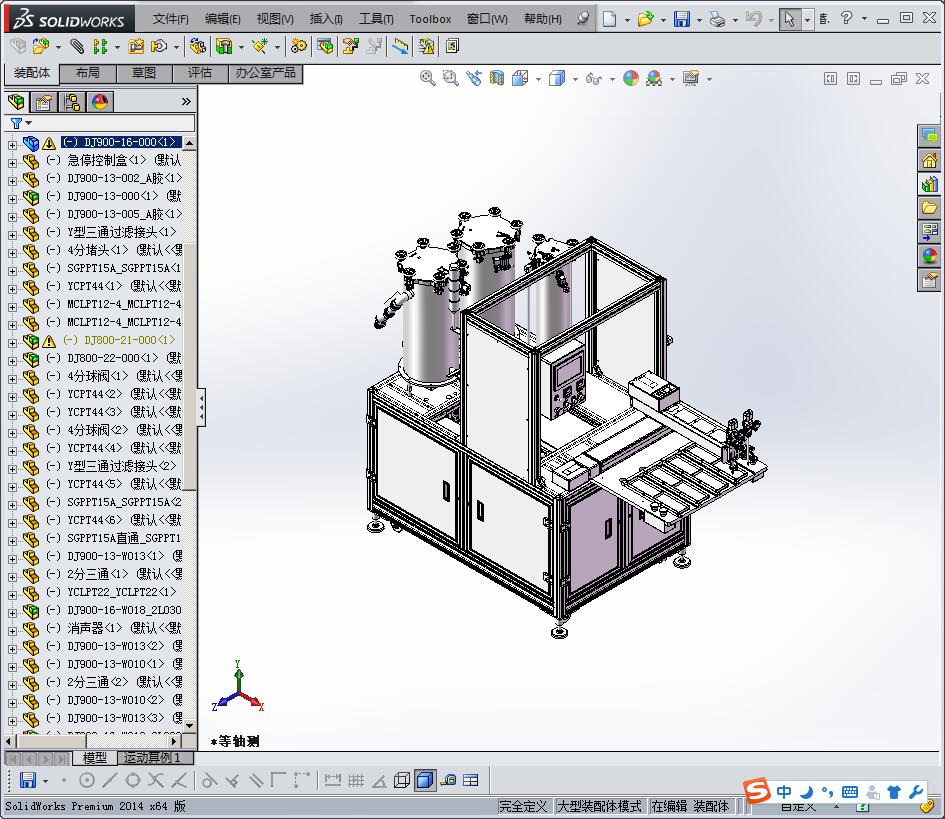
Task: Select the Zoom to Area tool
Action: [450, 78]
